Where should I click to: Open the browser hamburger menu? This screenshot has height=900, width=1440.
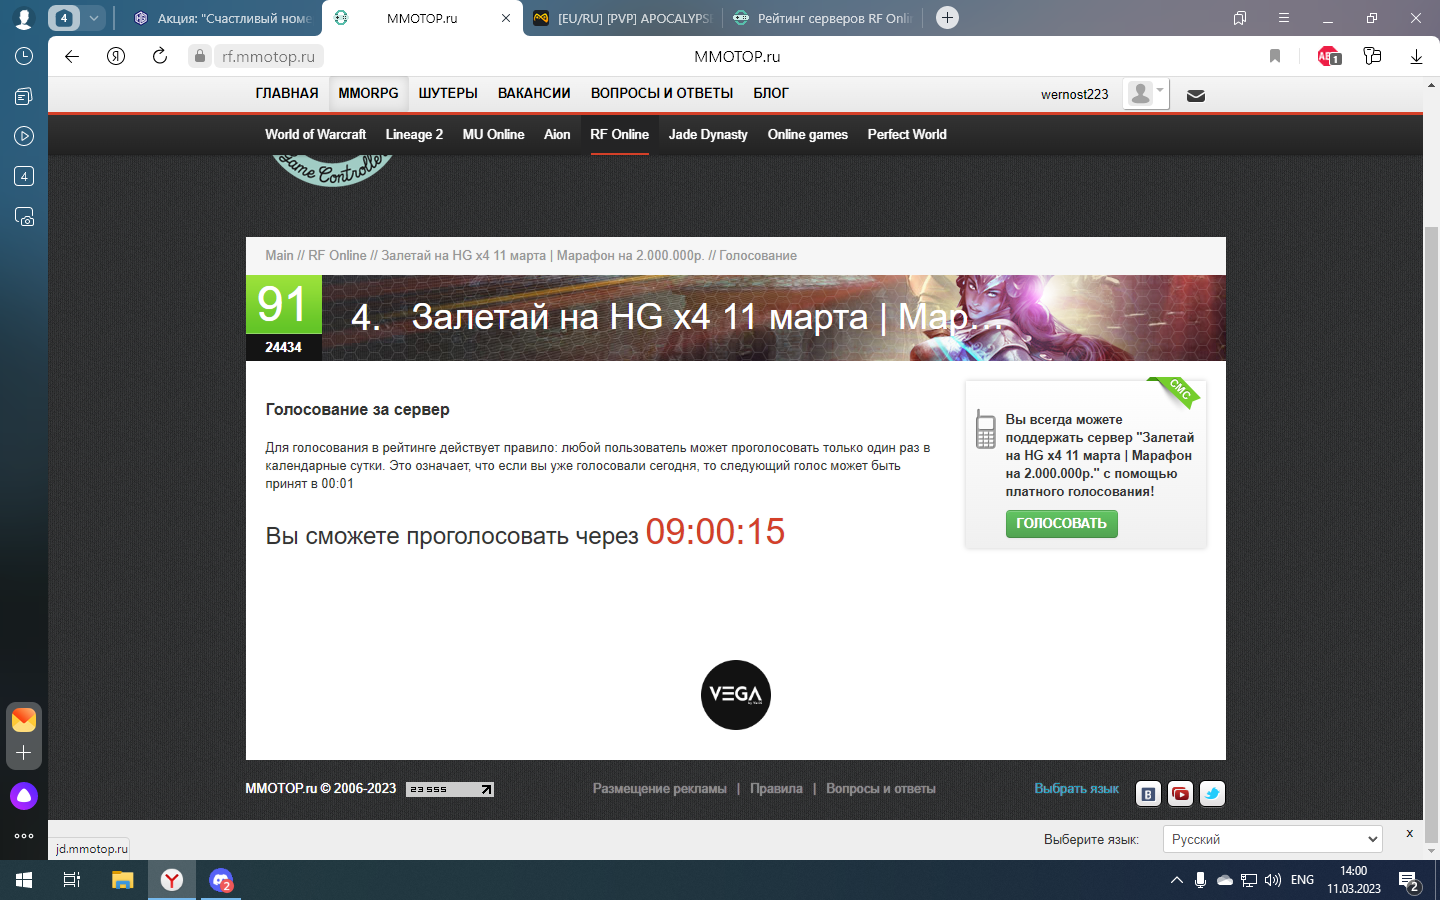[1284, 18]
